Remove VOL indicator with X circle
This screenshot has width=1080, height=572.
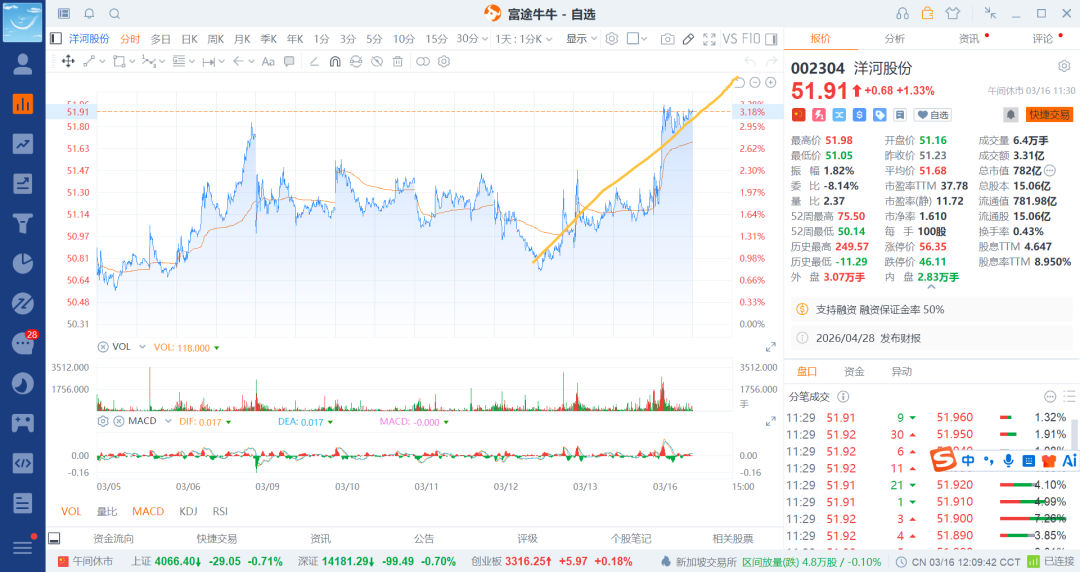click(x=103, y=347)
